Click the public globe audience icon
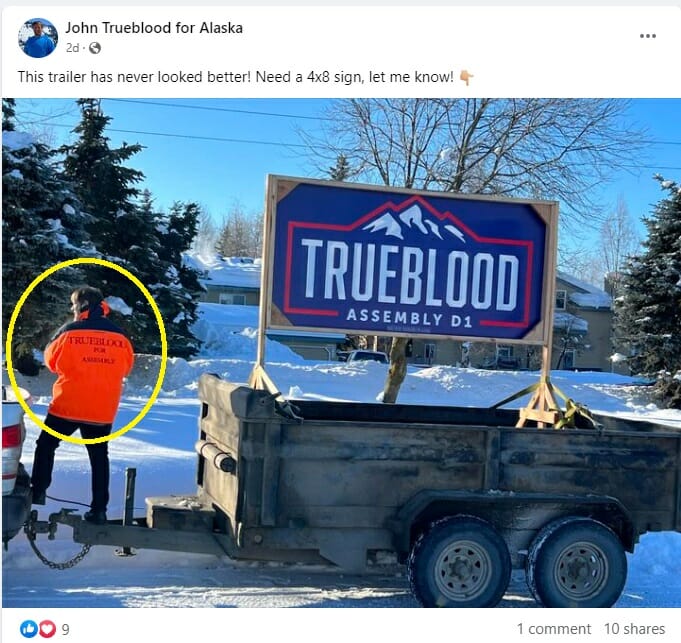Image resolution: width=681 pixels, height=643 pixels. [x=95, y=48]
